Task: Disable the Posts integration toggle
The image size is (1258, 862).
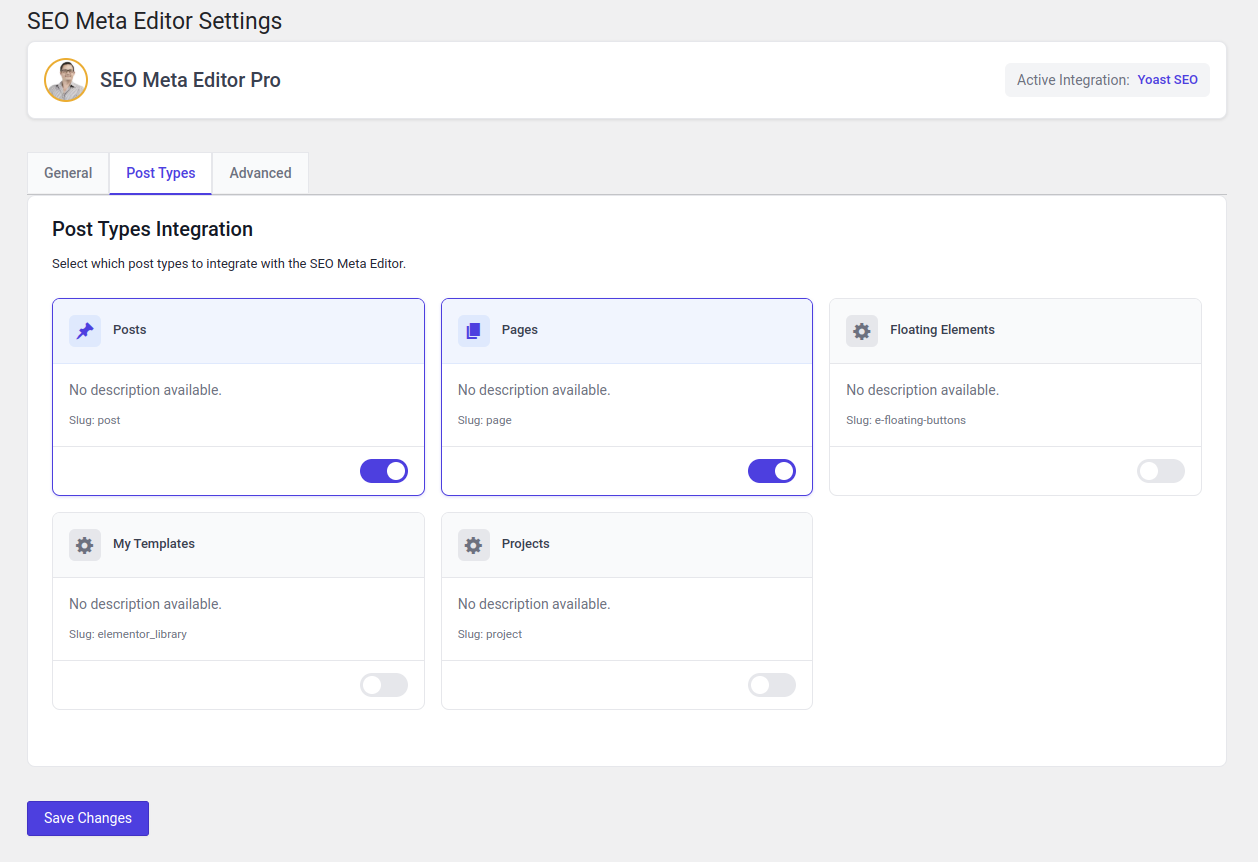Action: pos(384,471)
